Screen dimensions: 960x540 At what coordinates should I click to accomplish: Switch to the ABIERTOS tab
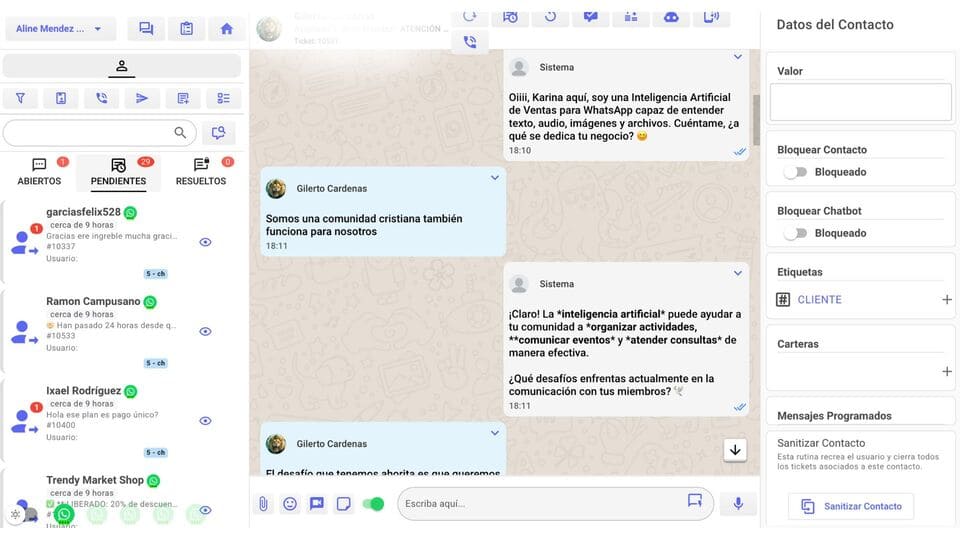click(39, 172)
